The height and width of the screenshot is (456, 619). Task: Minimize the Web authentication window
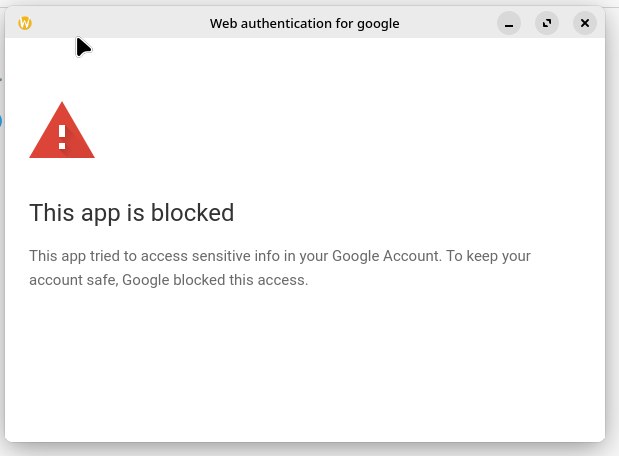pyautogui.click(x=509, y=23)
